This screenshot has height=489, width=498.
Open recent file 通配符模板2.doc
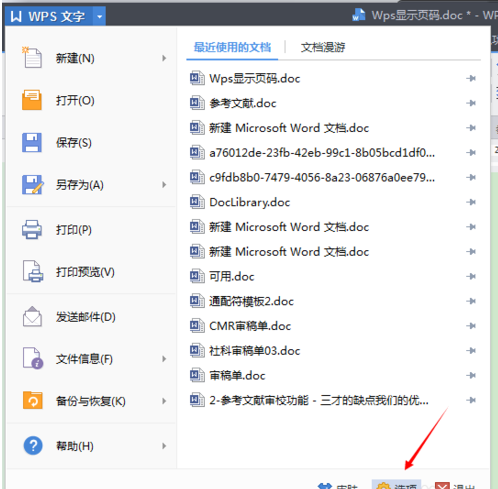coord(251,301)
